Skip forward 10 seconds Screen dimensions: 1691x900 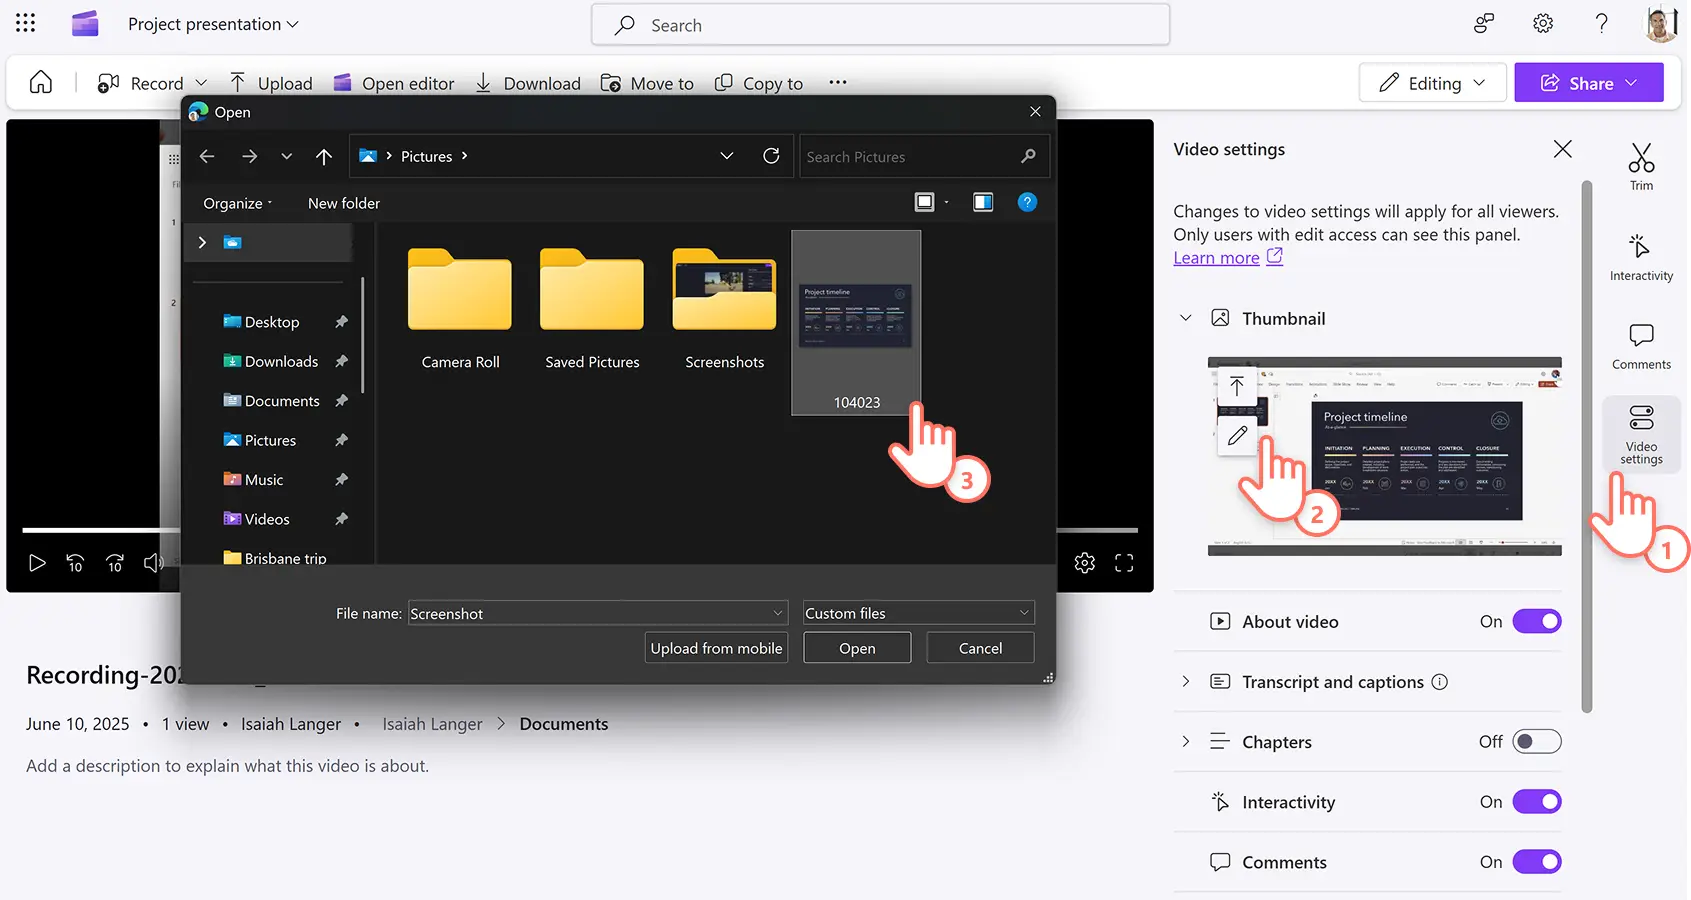(115, 563)
